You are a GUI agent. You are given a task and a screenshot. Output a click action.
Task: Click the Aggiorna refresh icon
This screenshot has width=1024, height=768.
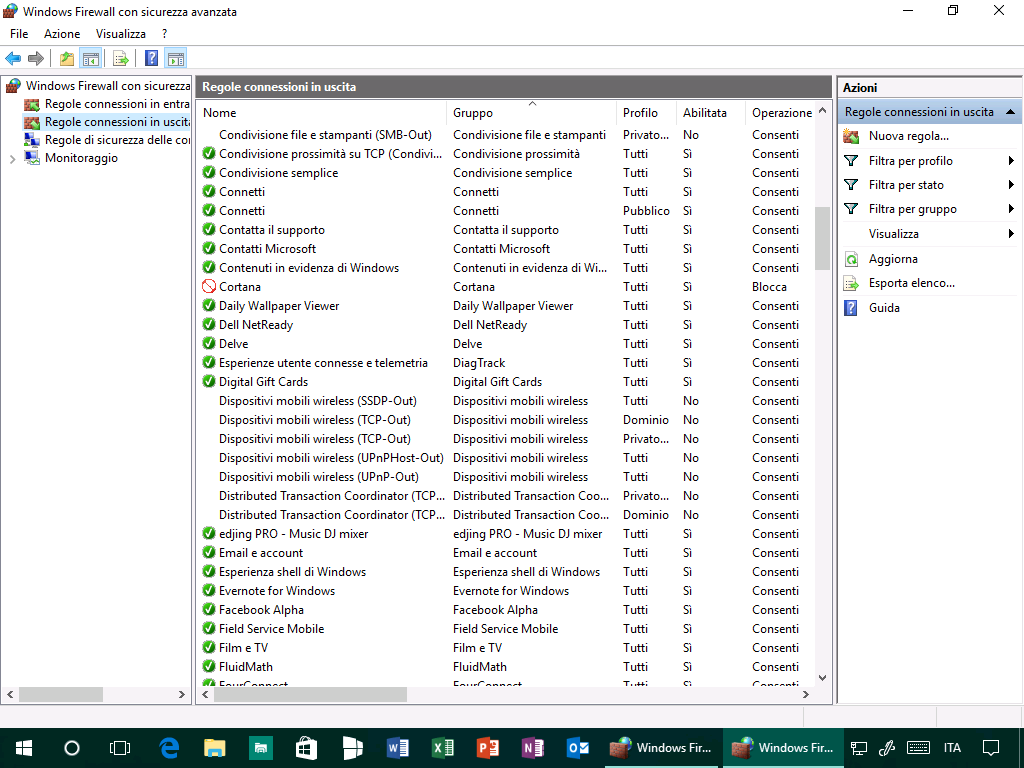click(851, 259)
